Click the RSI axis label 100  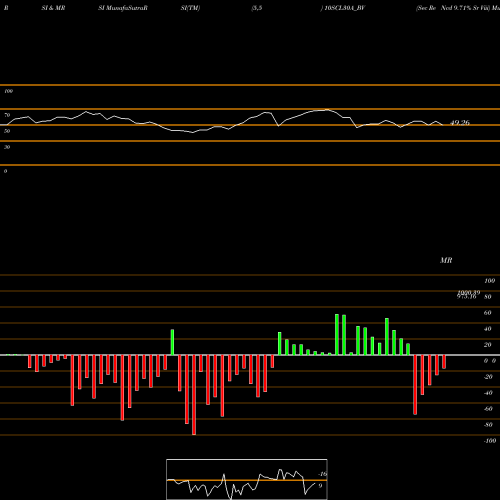click(x=8, y=91)
